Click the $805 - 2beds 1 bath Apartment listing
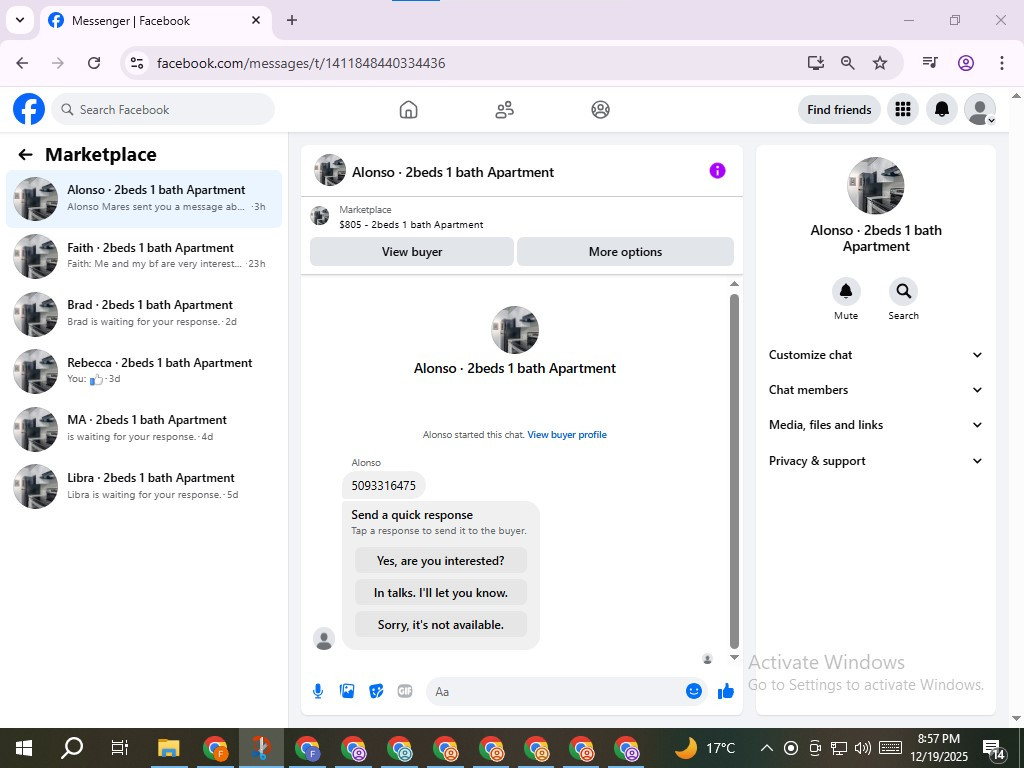This screenshot has width=1024, height=768. (411, 224)
